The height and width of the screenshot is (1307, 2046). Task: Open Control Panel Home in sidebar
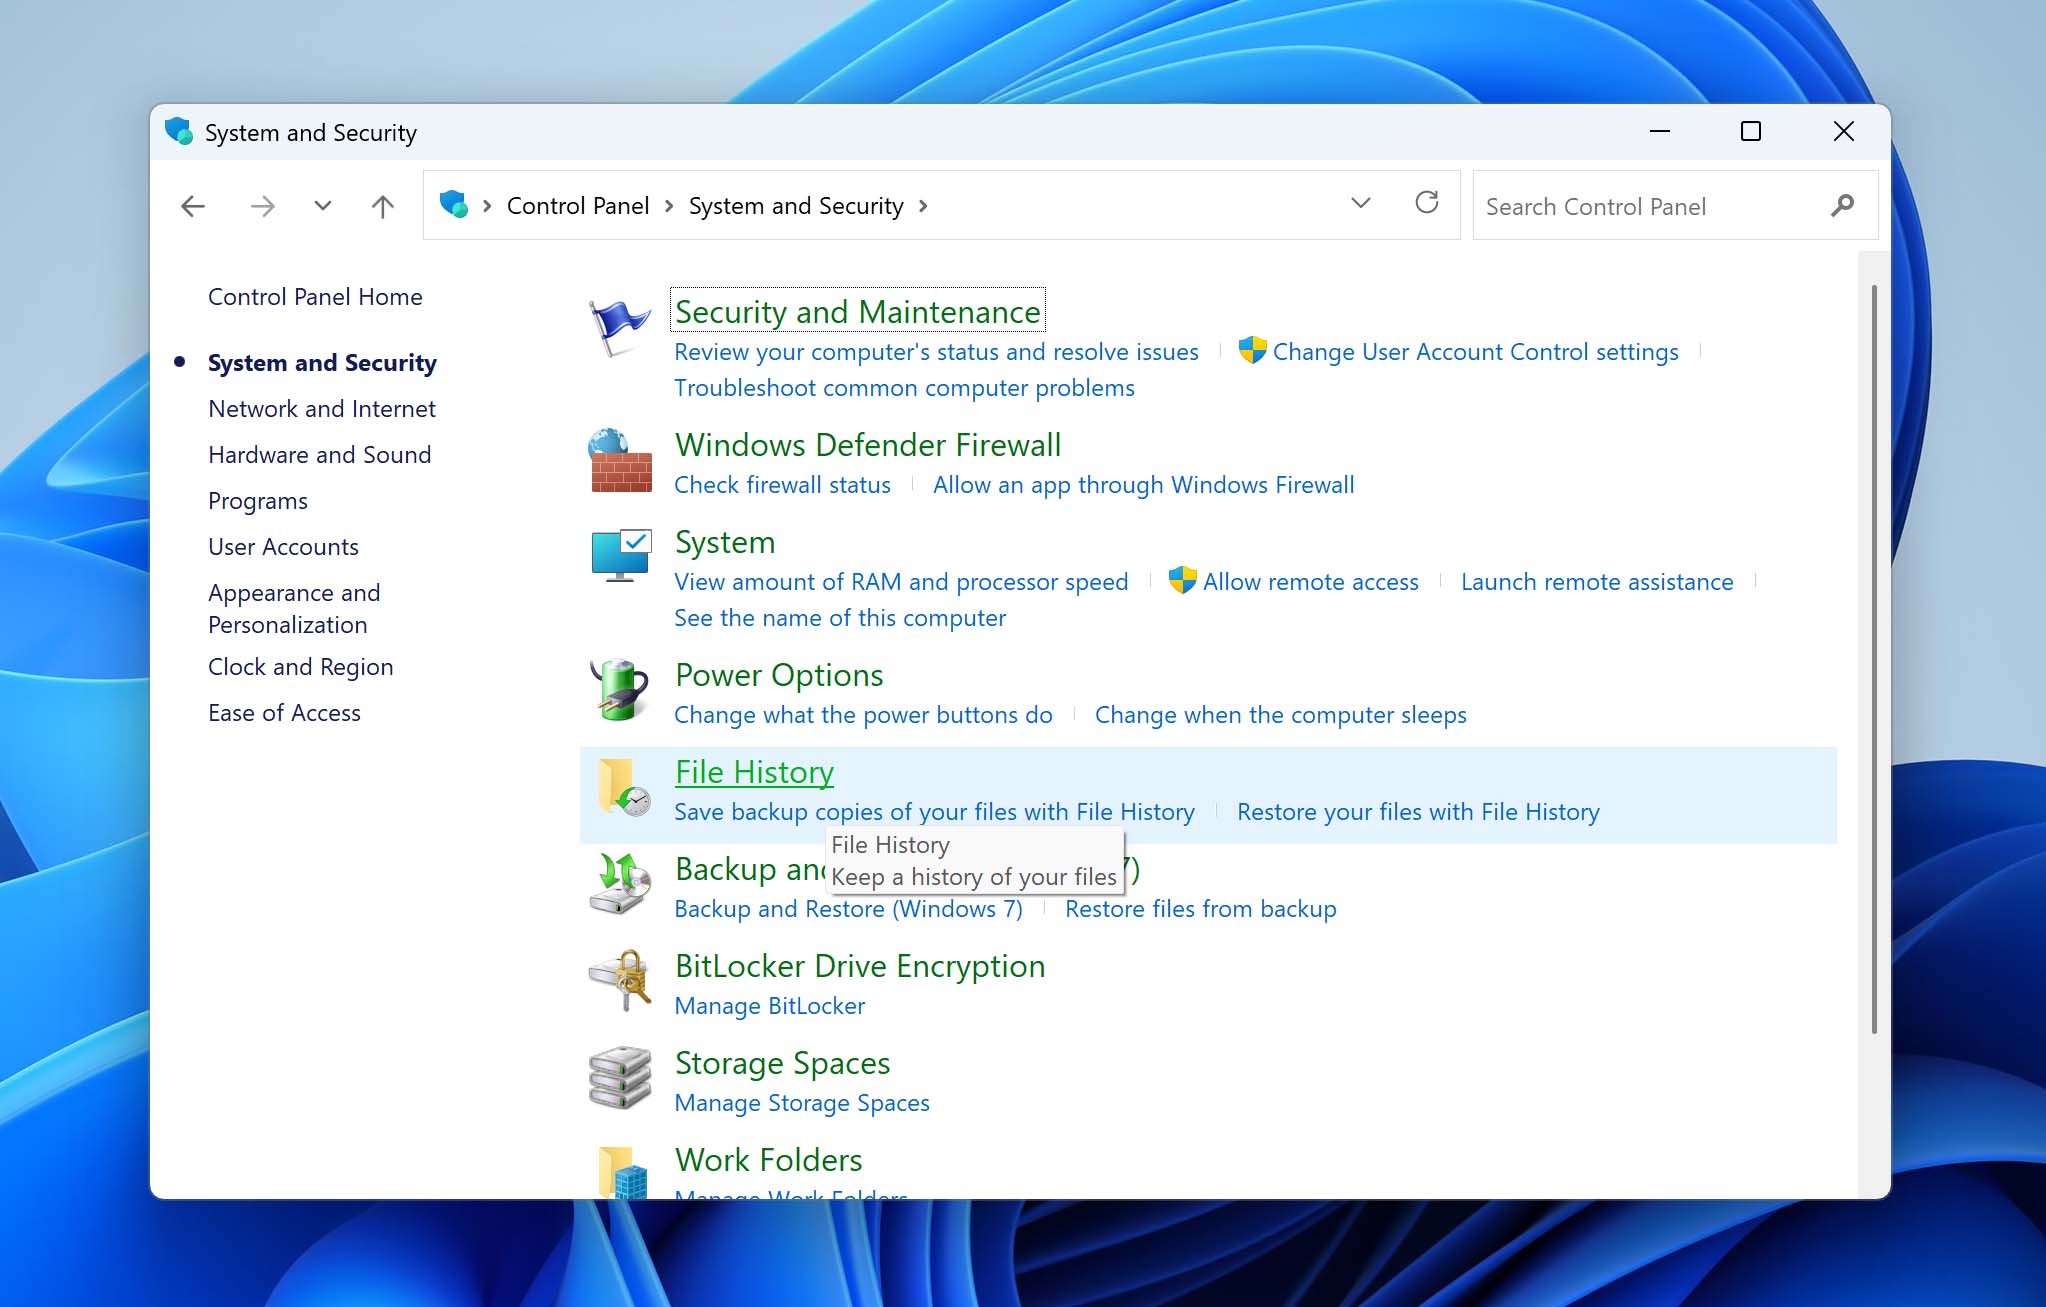pyautogui.click(x=315, y=297)
